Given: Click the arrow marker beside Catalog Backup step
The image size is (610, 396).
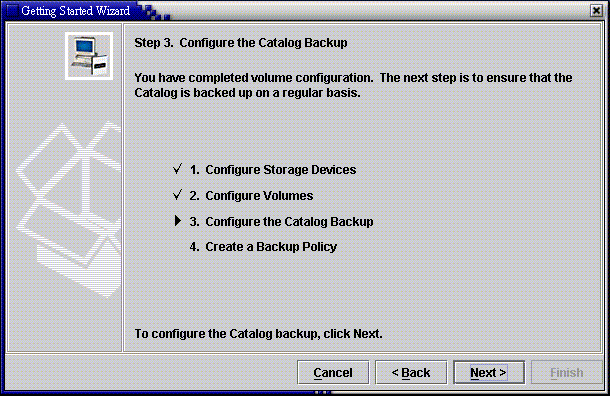Looking at the screenshot, I should point(178,221).
